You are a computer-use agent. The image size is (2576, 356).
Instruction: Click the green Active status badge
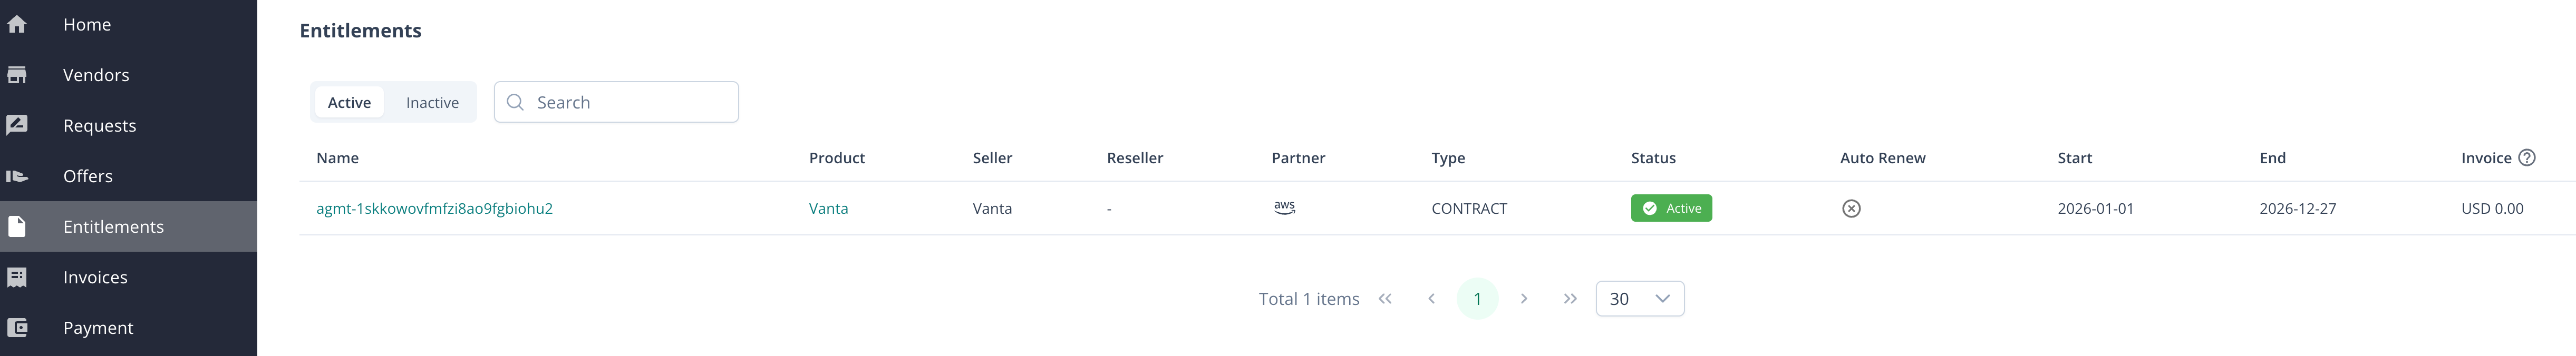click(1671, 208)
